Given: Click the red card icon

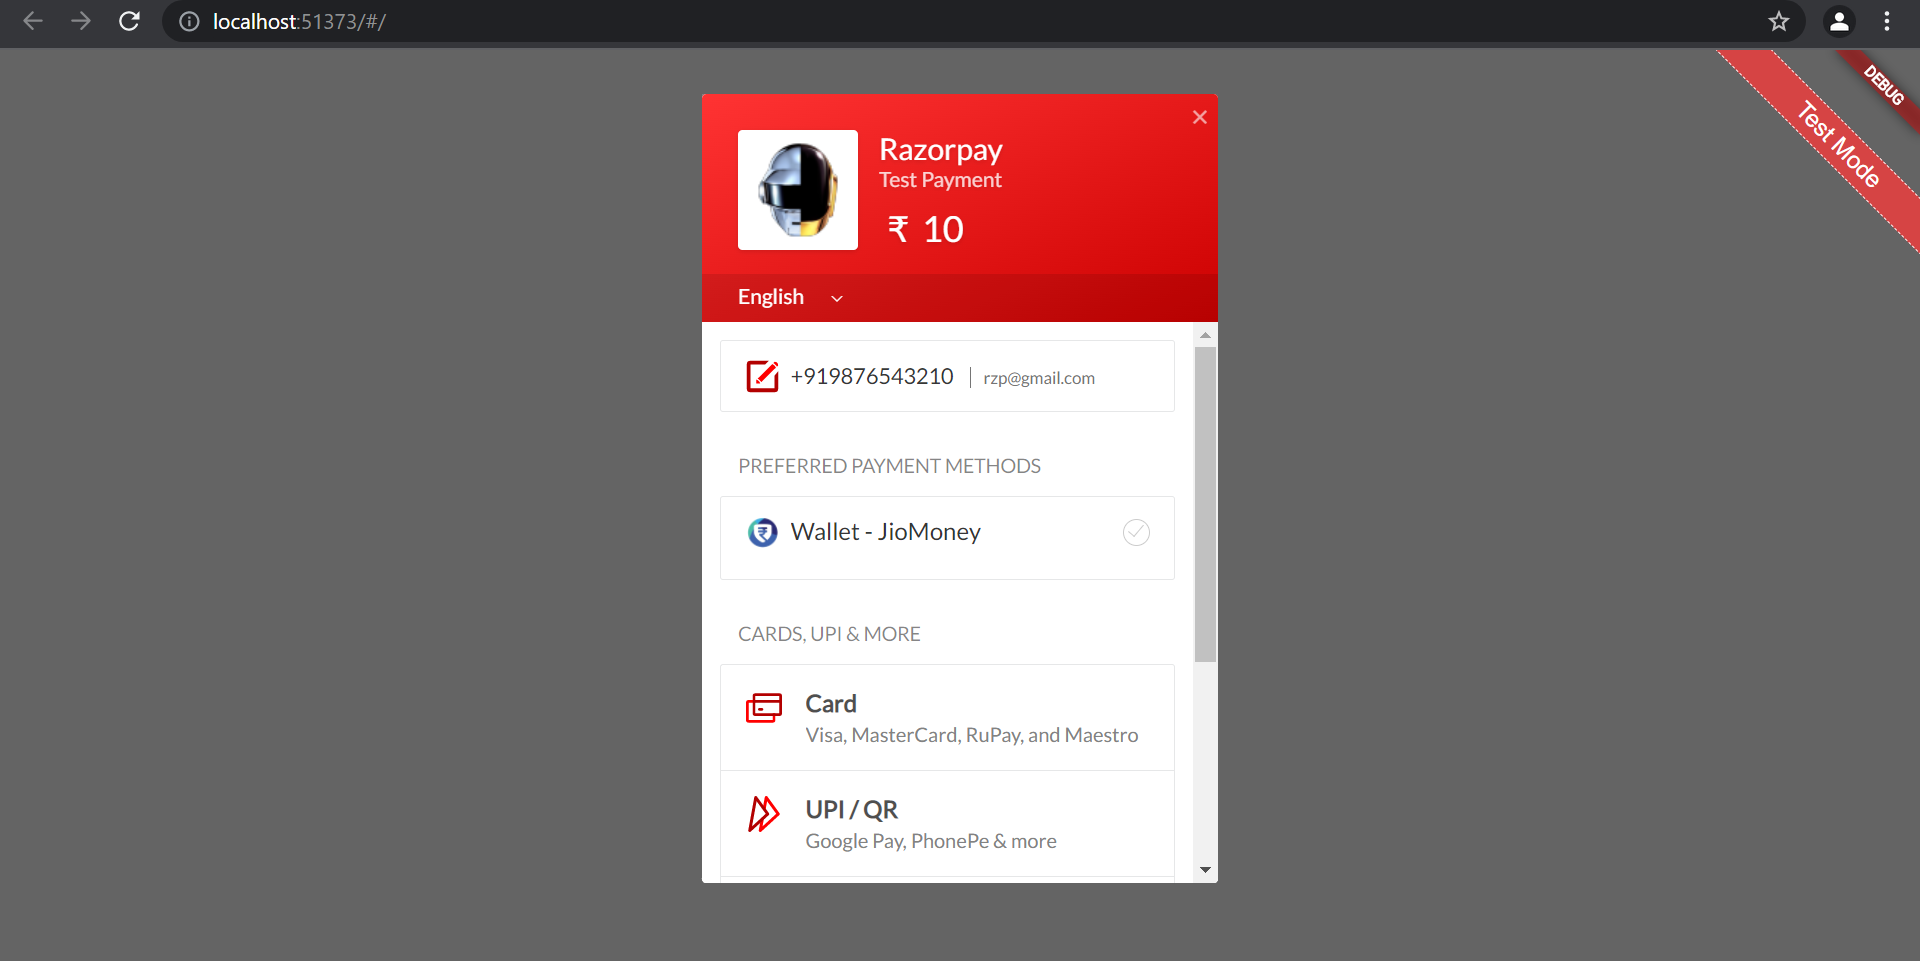Looking at the screenshot, I should point(764,708).
